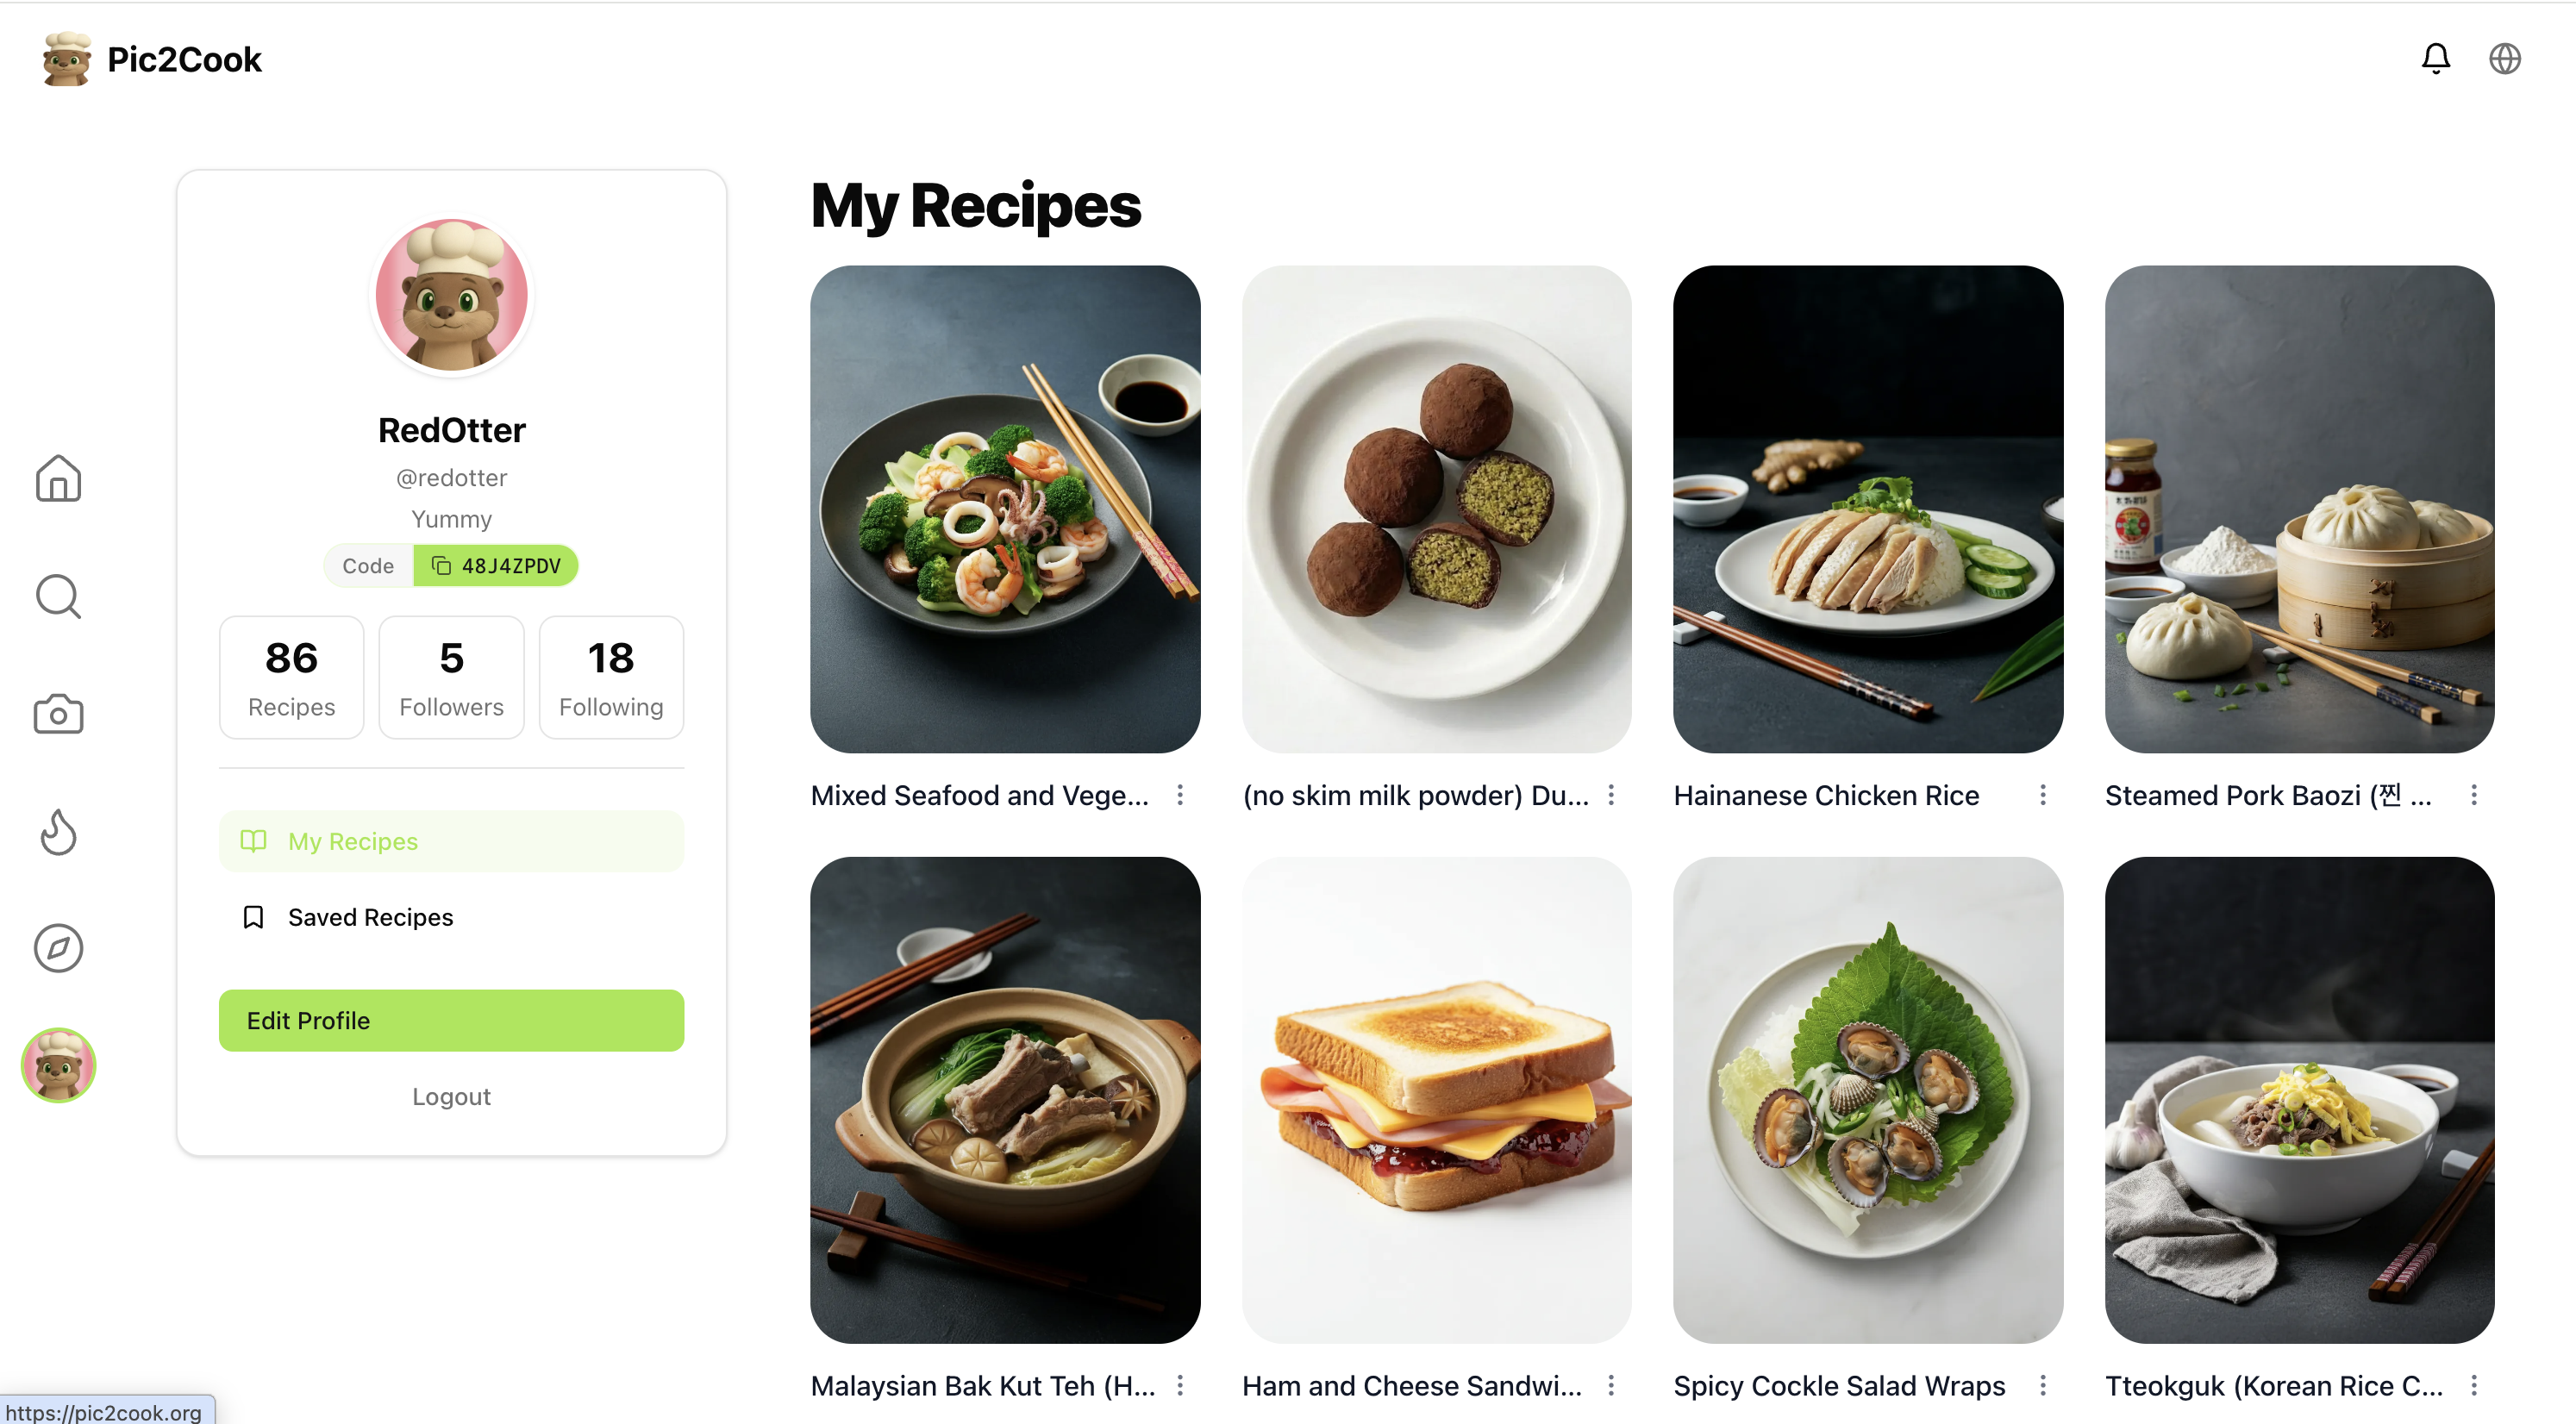
Task: Open the Explore compass icon
Action: 58,948
